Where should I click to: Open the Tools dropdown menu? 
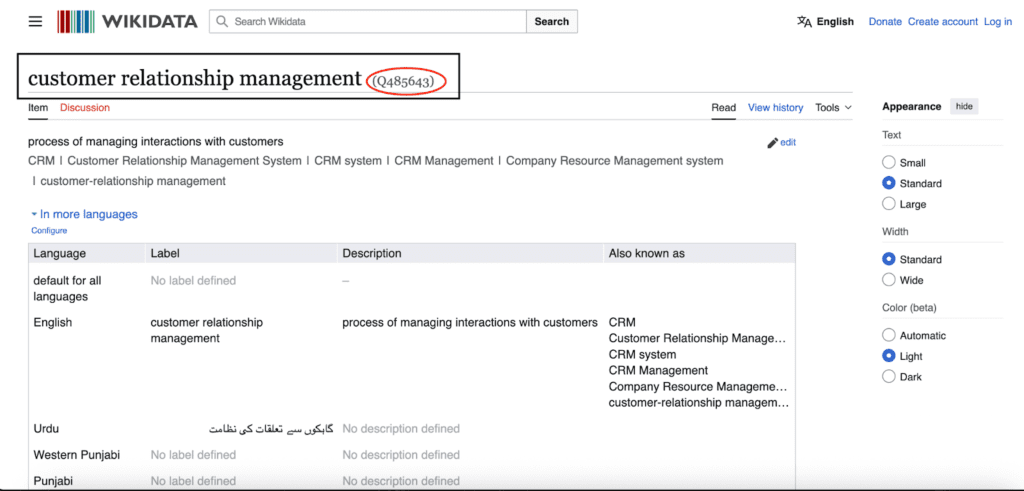(833, 108)
